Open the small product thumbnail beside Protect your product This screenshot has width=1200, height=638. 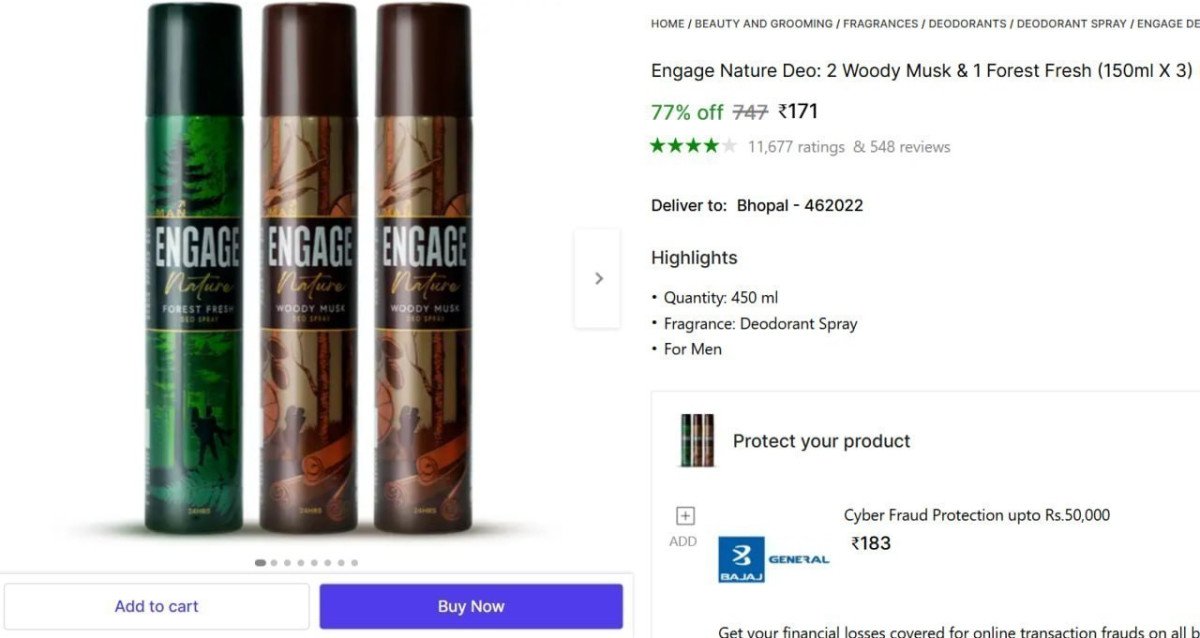(696, 441)
